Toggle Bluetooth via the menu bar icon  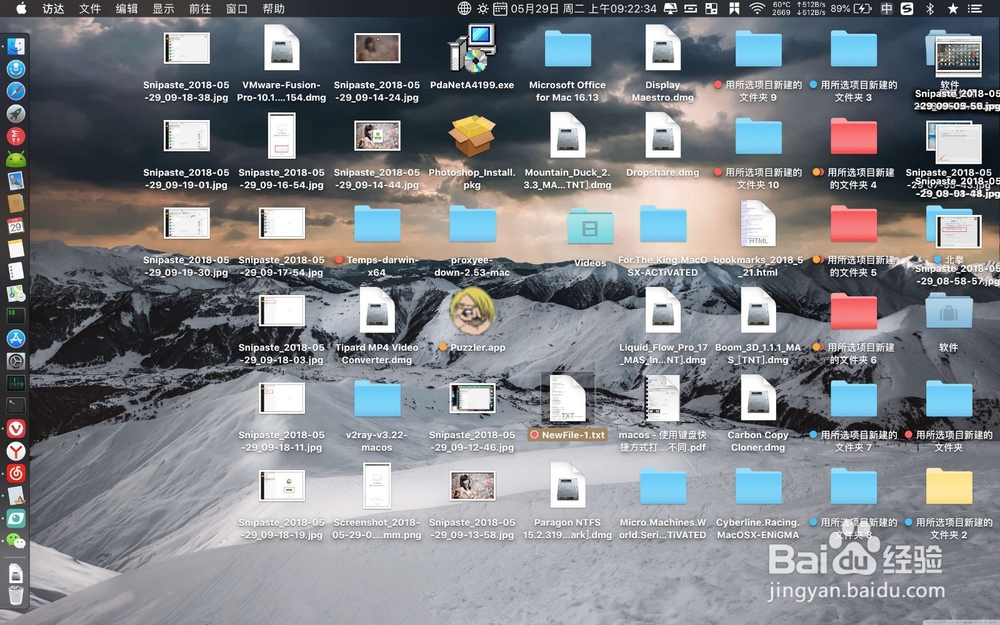tap(929, 10)
